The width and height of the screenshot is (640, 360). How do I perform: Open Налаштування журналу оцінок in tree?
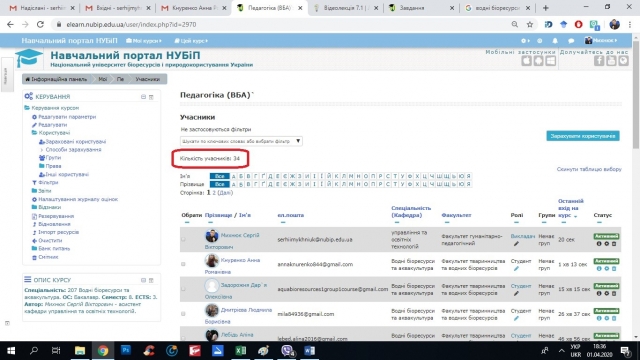click(78, 199)
